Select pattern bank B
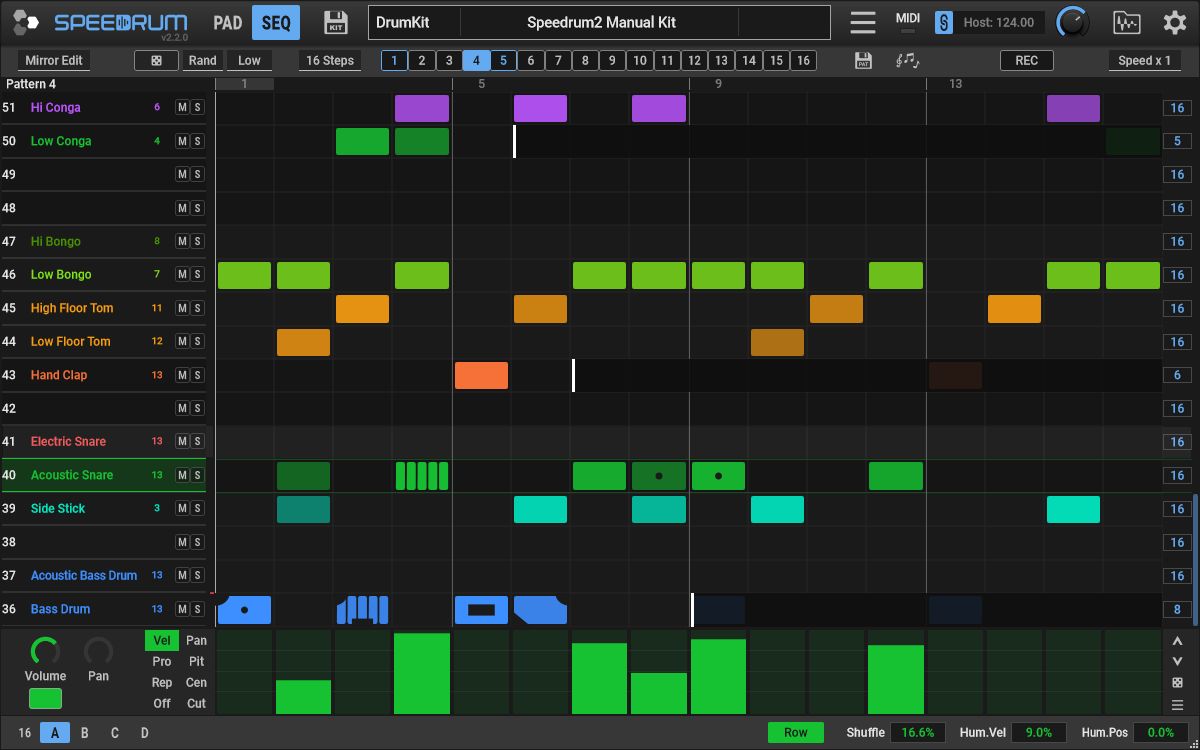 pyautogui.click(x=85, y=733)
